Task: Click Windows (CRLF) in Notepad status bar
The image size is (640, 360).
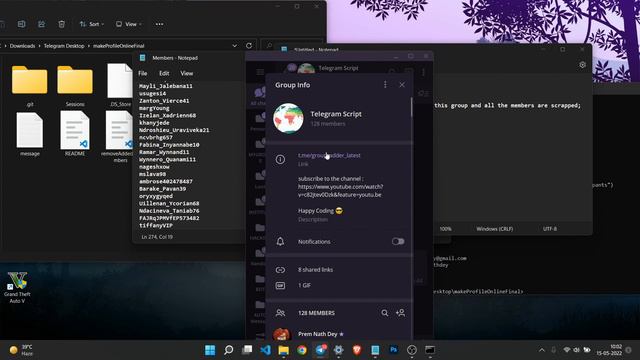Action: point(494,229)
